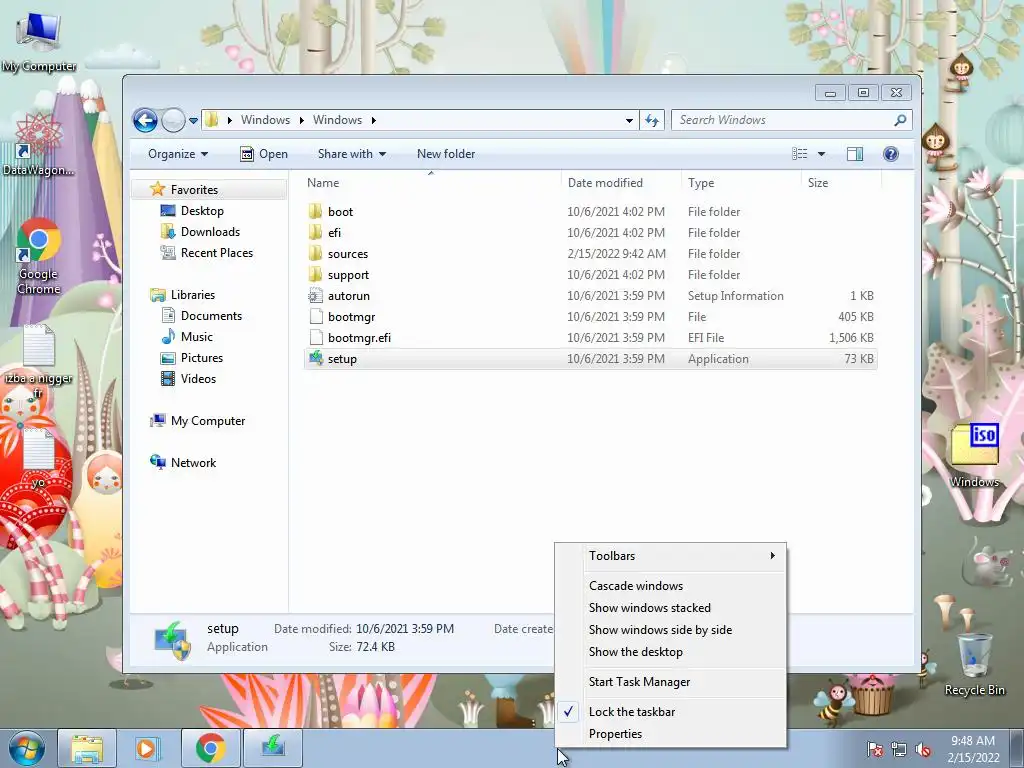Select the support folder
1024x768 pixels.
coord(348,275)
